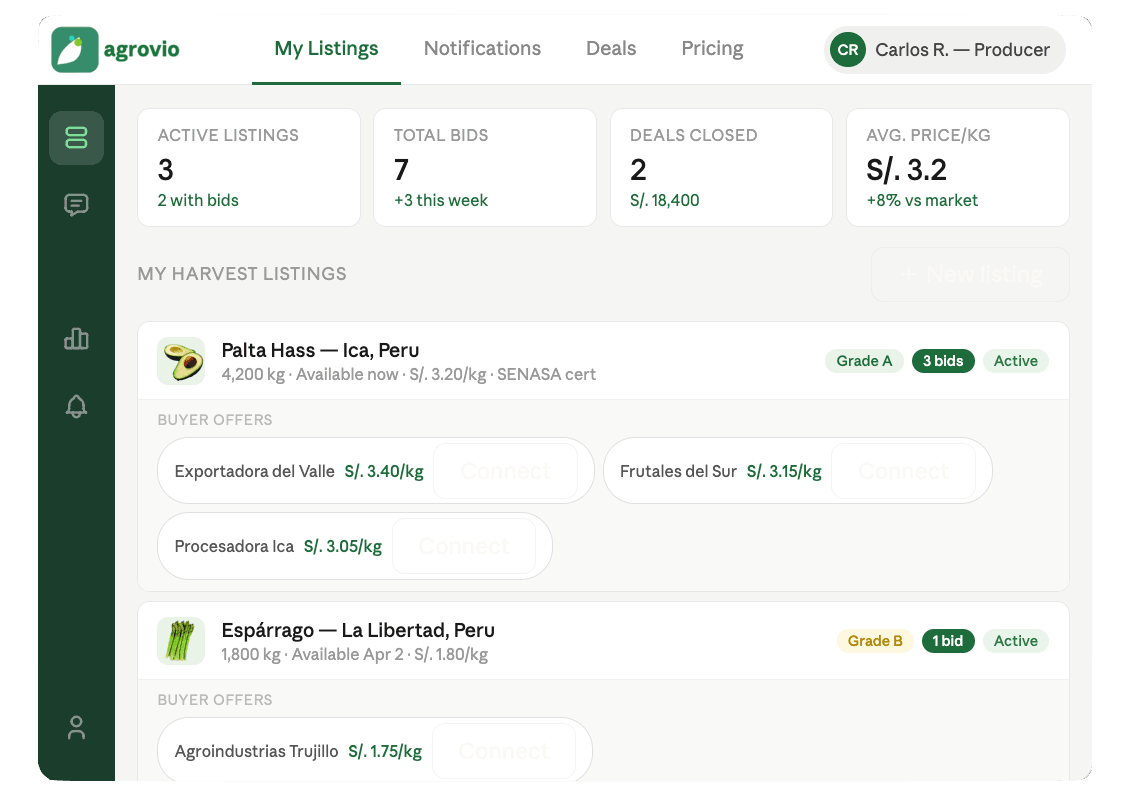The image size is (1128, 804).
Task: Open the Carlos R. — Producer account menu
Action: (x=945, y=50)
